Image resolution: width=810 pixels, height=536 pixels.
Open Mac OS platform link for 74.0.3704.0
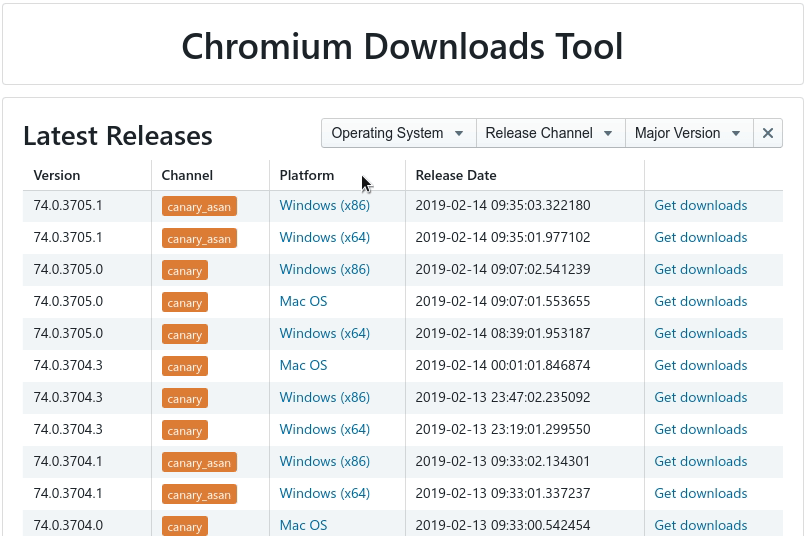[x=303, y=526]
